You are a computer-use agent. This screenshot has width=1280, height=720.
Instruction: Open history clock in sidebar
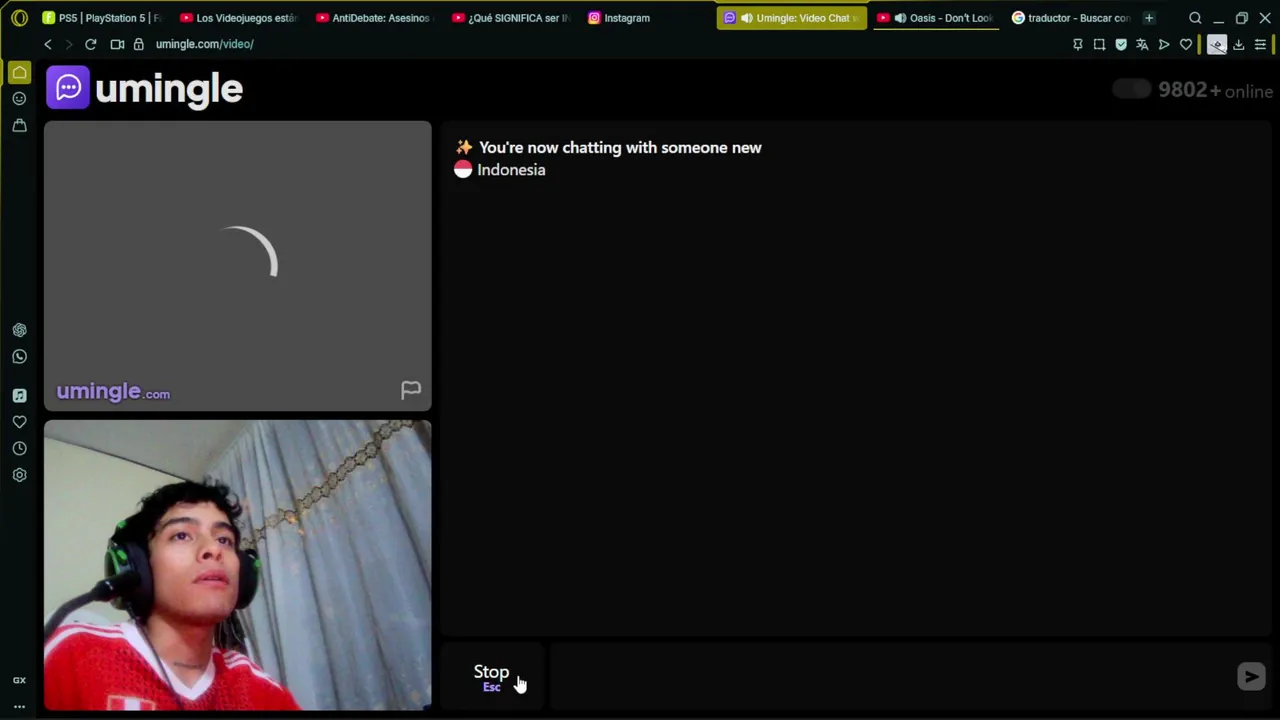tap(19, 448)
